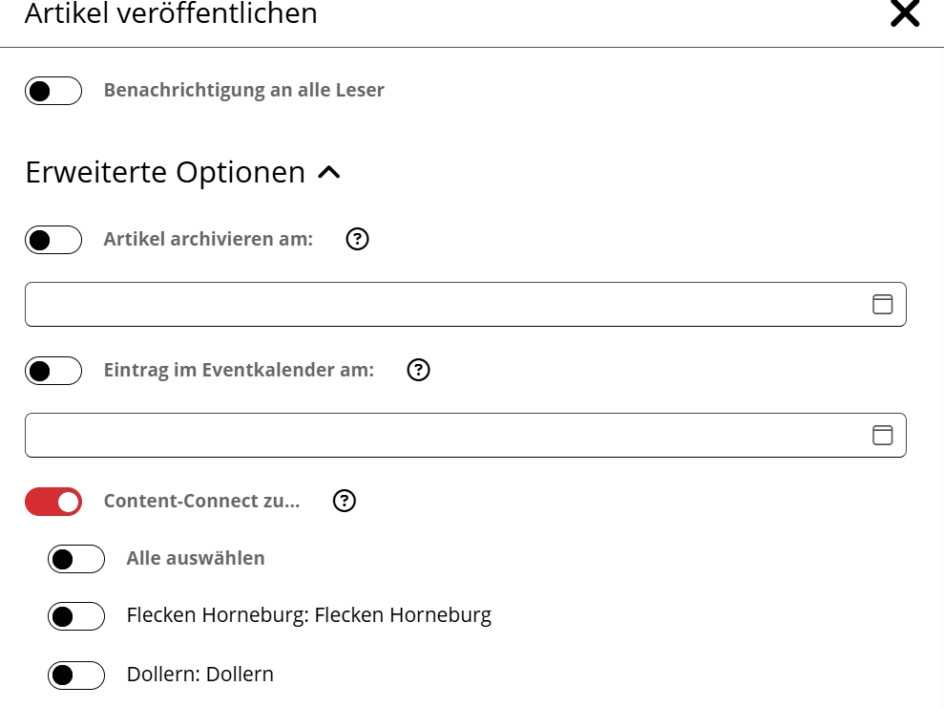944x708 pixels.
Task: Enable the Flecken Horneburg switch
Action: (76, 616)
